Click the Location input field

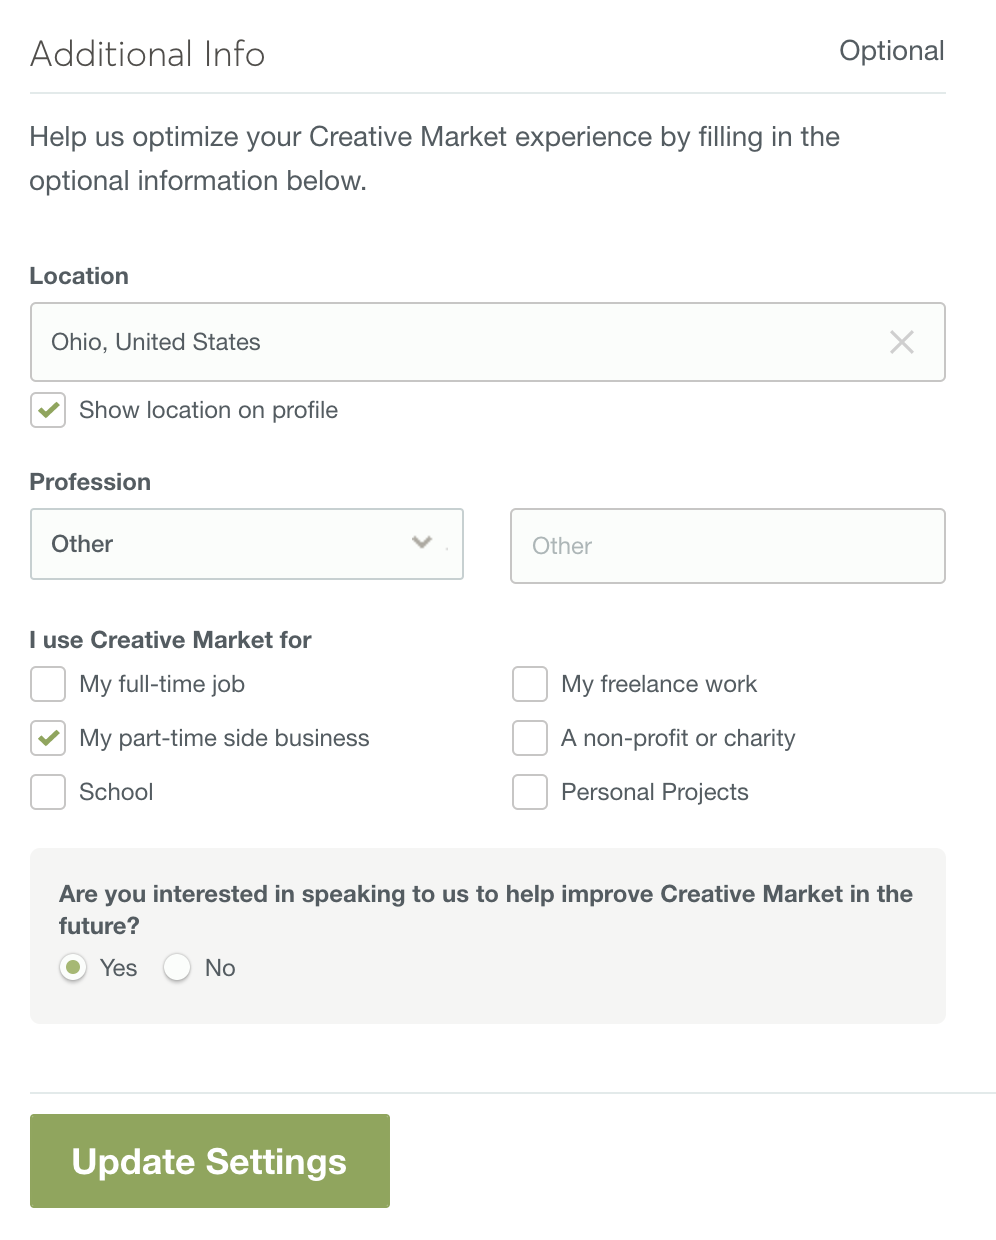[x=488, y=342]
